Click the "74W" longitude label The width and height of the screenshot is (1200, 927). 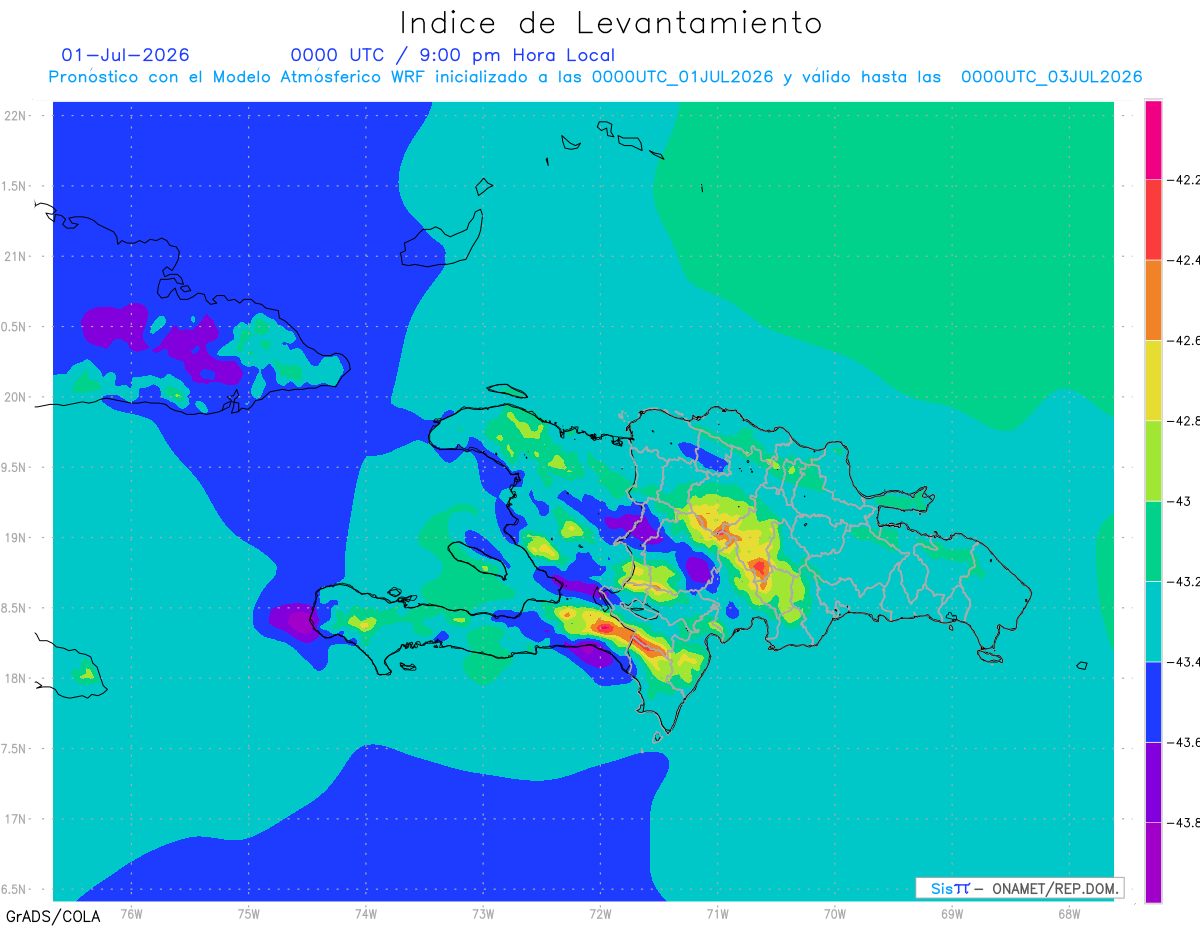[366, 914]
